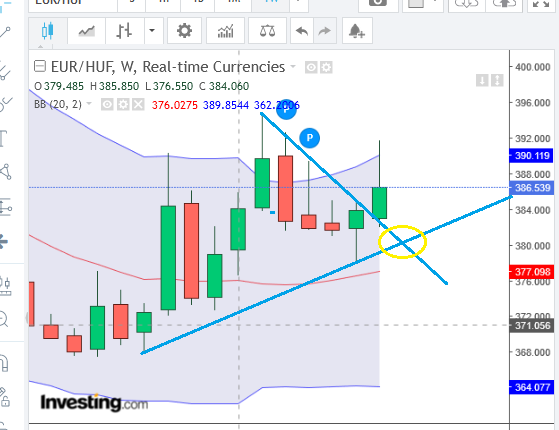Remove the BB indicator with X
Viewport: 559px width, 430px height.
click(138, 105)
